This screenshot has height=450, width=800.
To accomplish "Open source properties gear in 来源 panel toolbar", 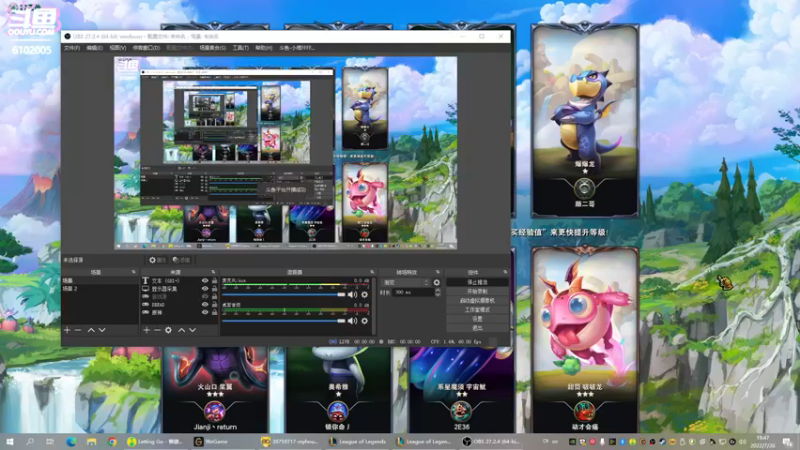I will tap(168, 330).
